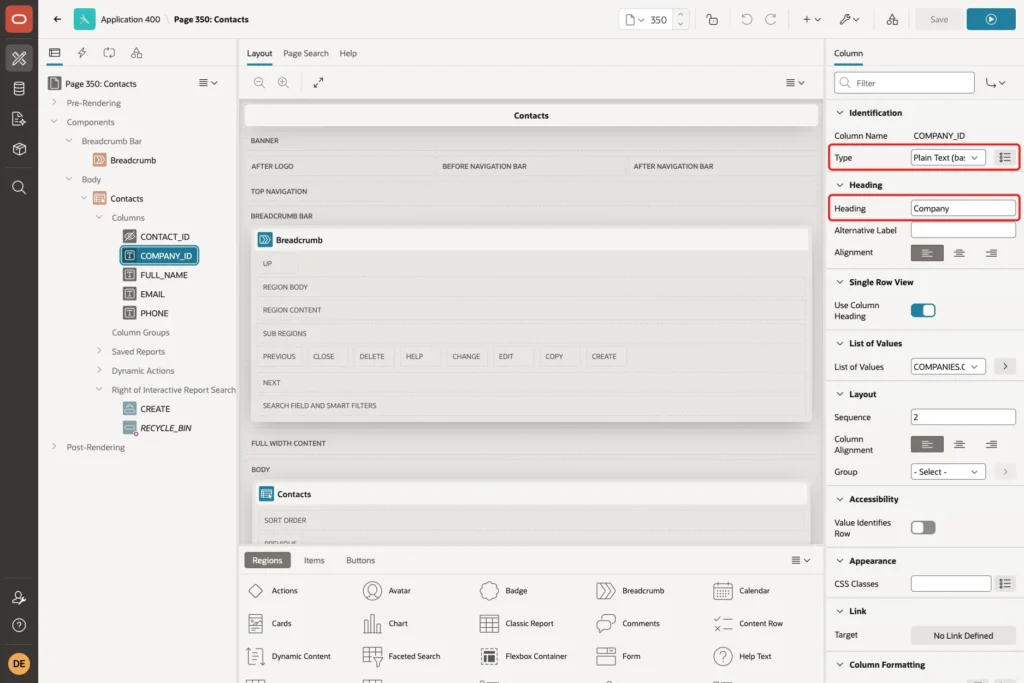The height and width of the screenshot is (683, 1024).
Task: Switch gallery to Regions tab
Action: pyautogui.click(x=267, y=560)
